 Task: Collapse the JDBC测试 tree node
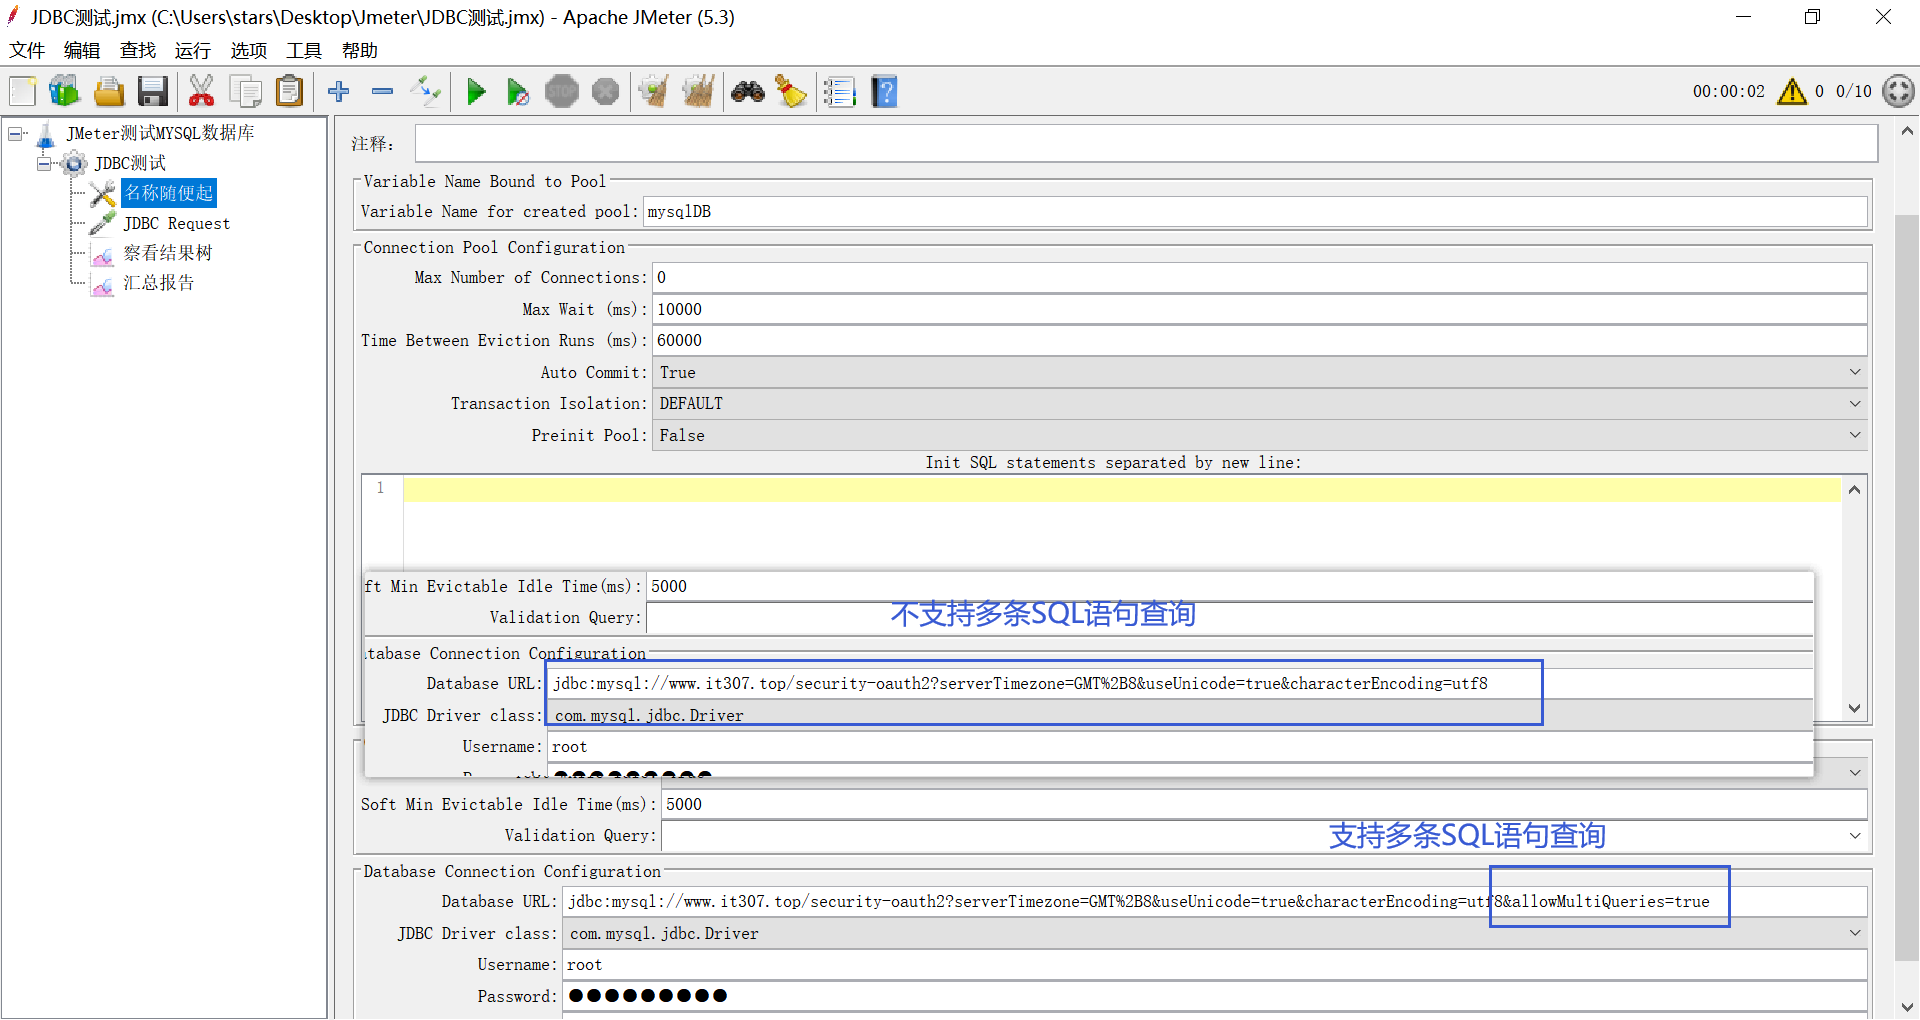(44, 163)
